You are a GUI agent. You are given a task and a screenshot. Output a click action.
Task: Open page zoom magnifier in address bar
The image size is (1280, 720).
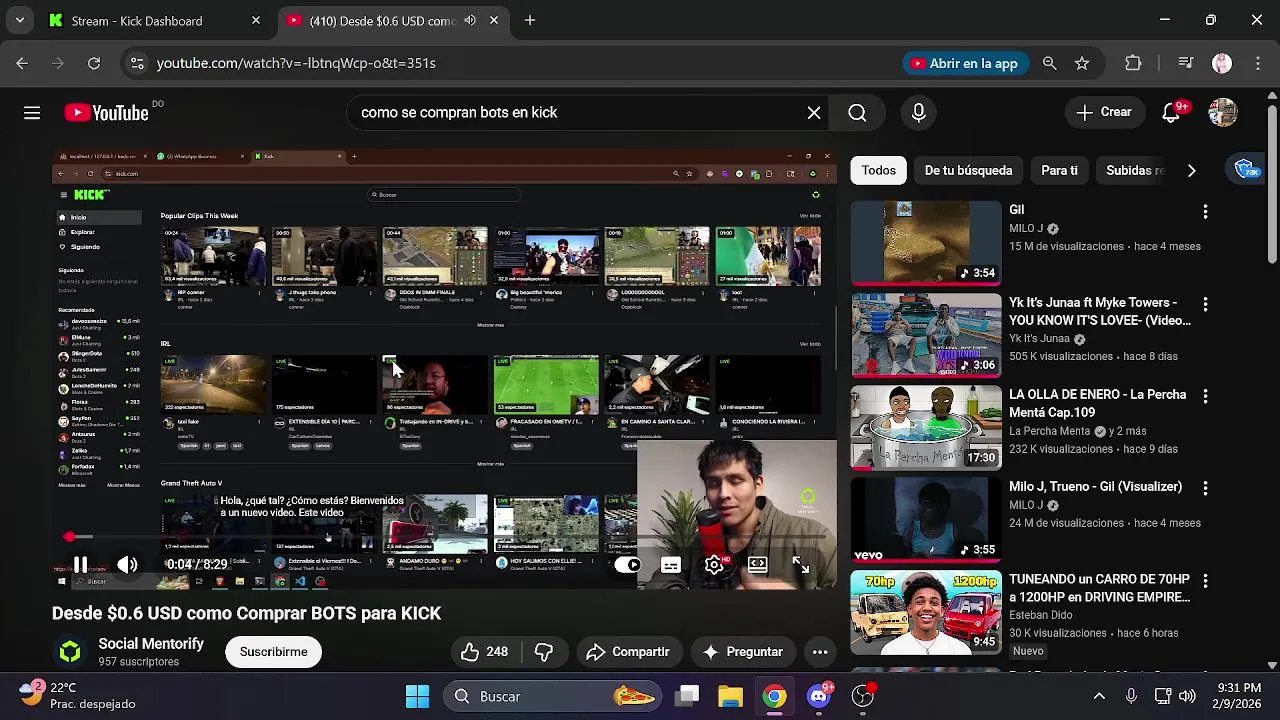pos(1049,63)
